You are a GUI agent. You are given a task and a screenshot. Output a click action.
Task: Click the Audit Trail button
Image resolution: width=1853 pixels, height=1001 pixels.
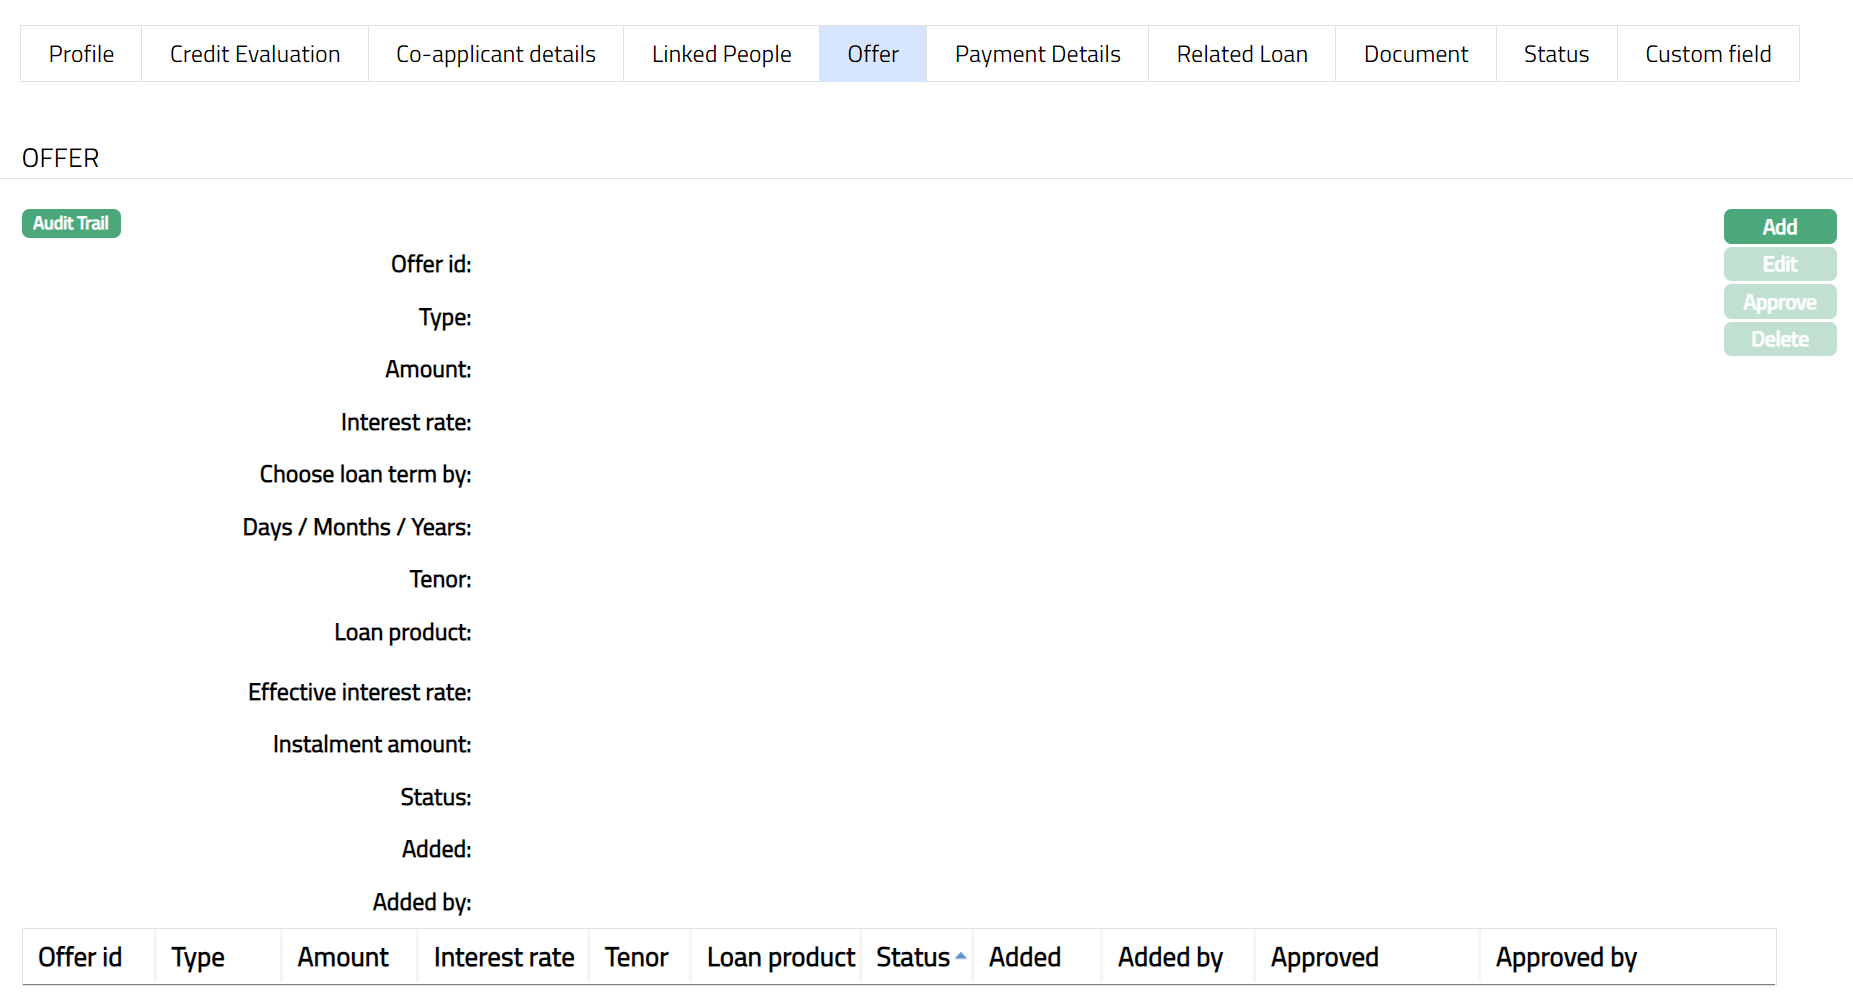[x=71, y=223]
